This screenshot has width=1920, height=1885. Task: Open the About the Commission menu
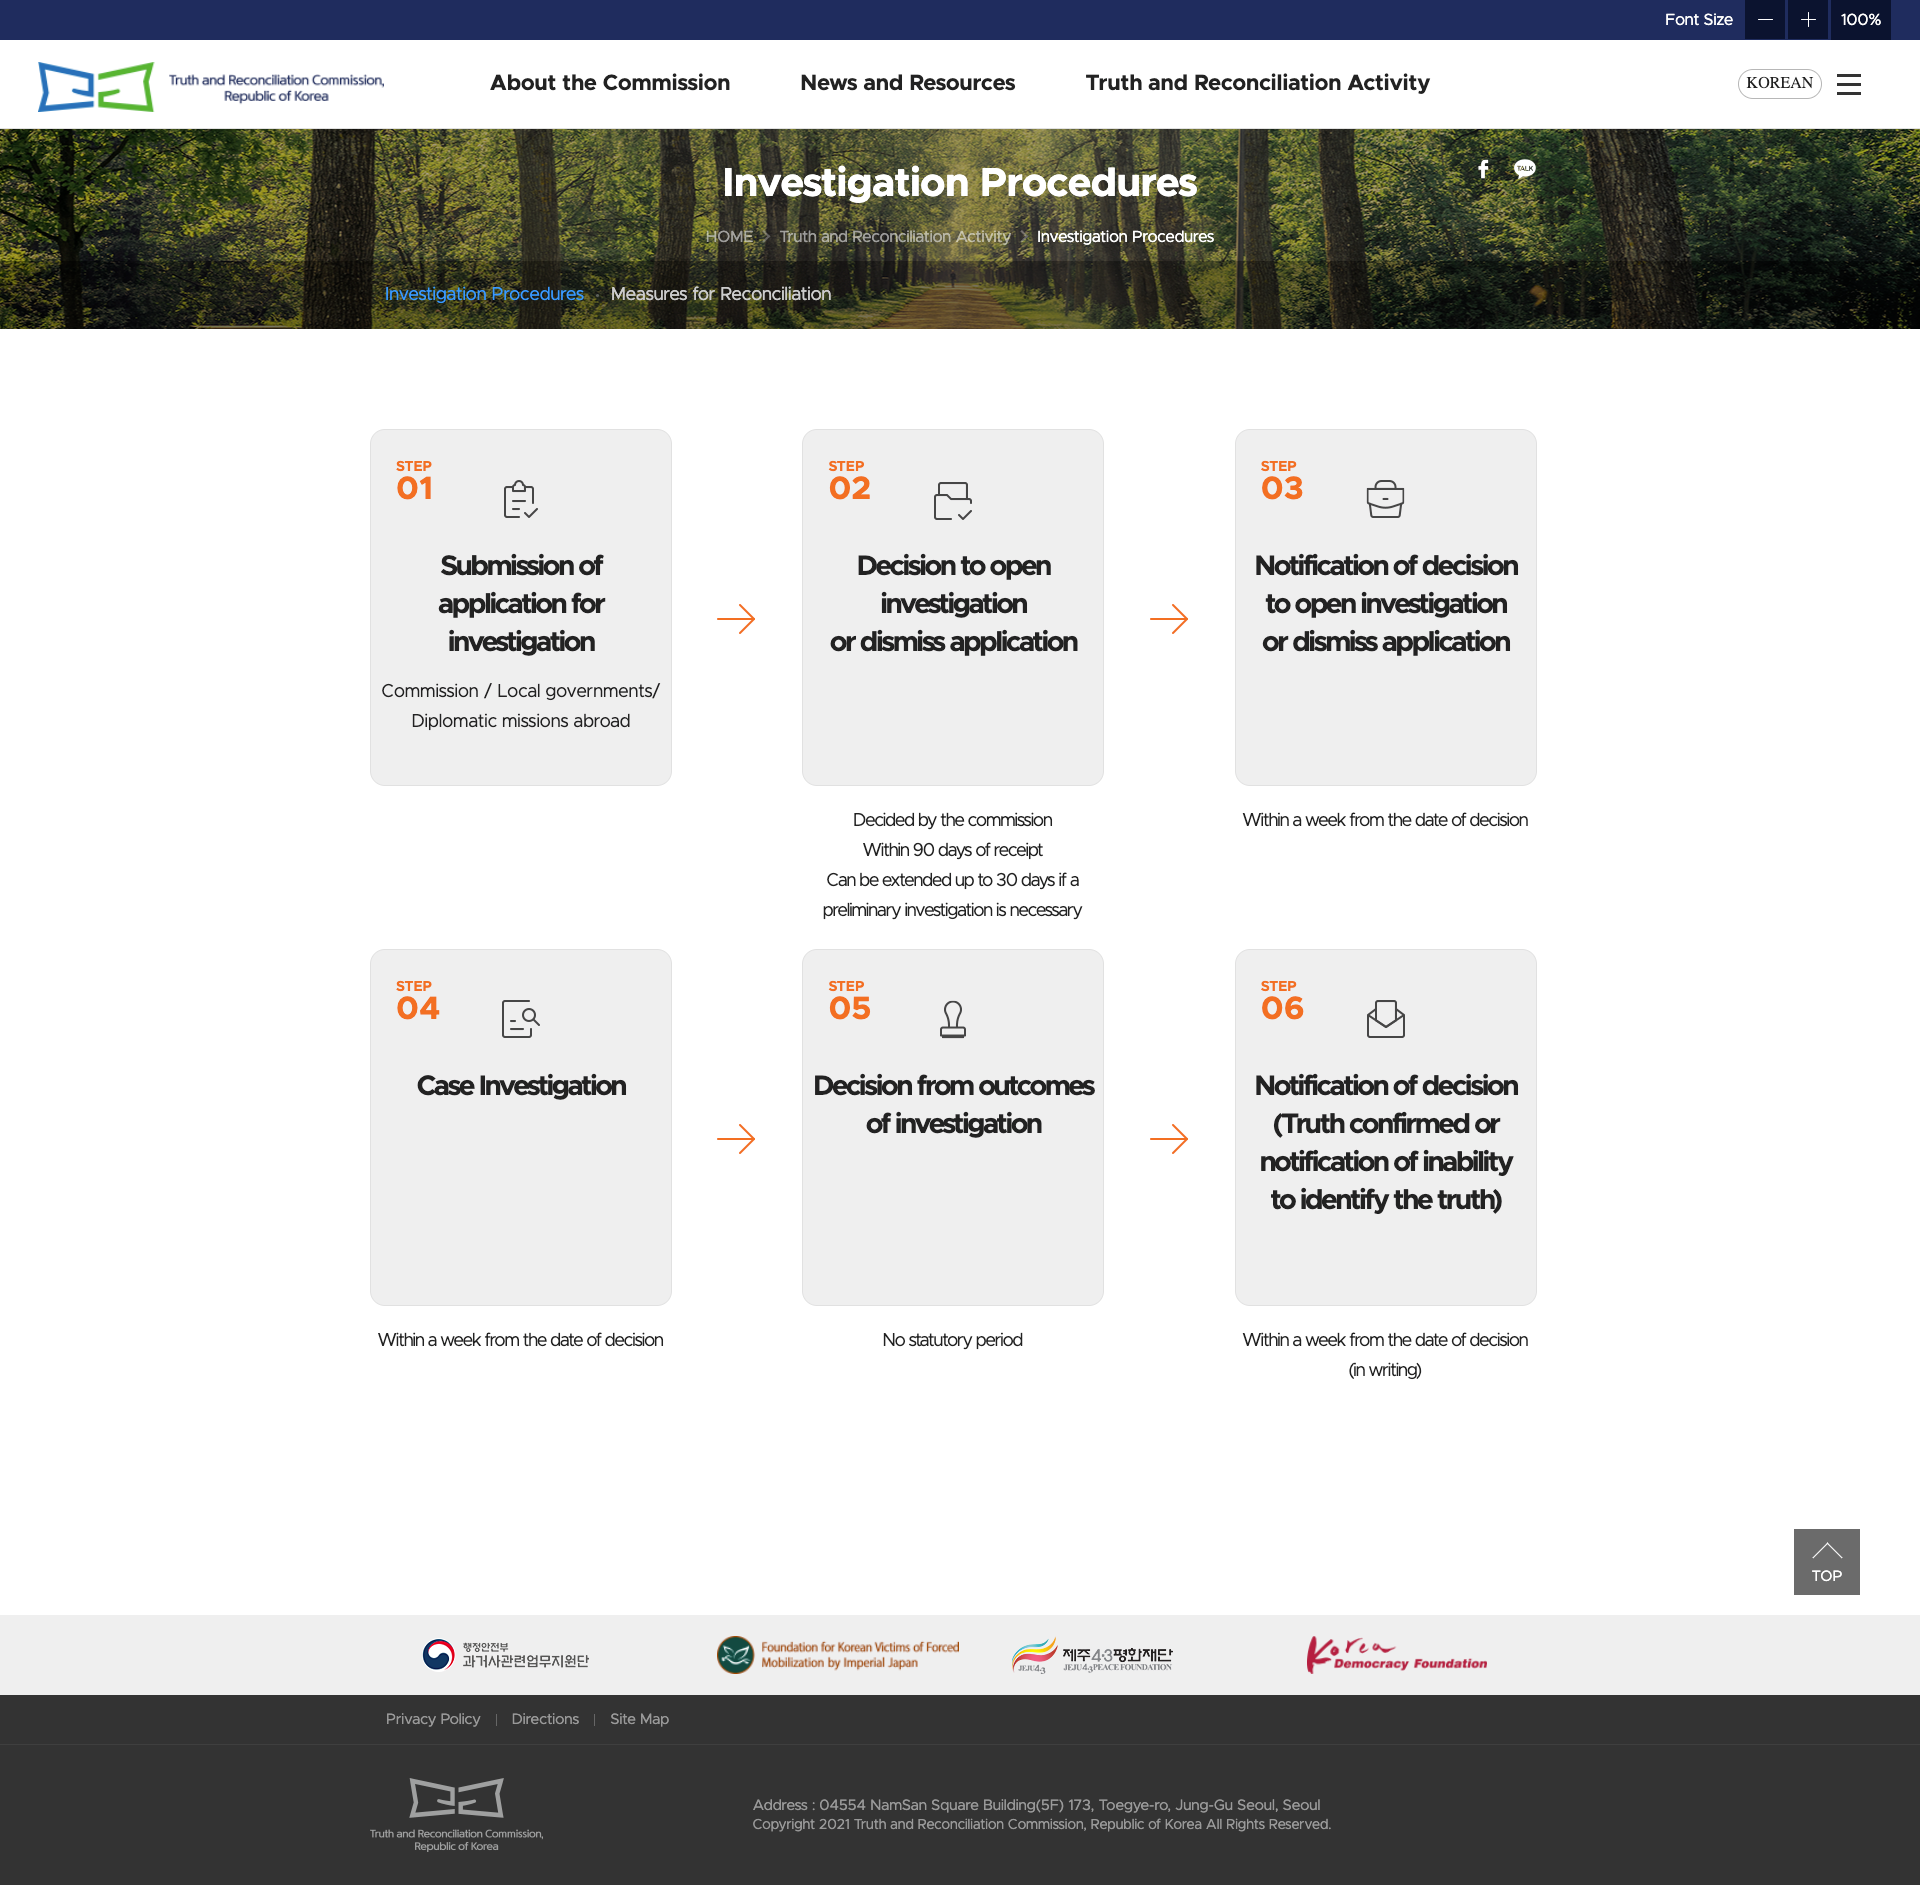pos(610,83)
